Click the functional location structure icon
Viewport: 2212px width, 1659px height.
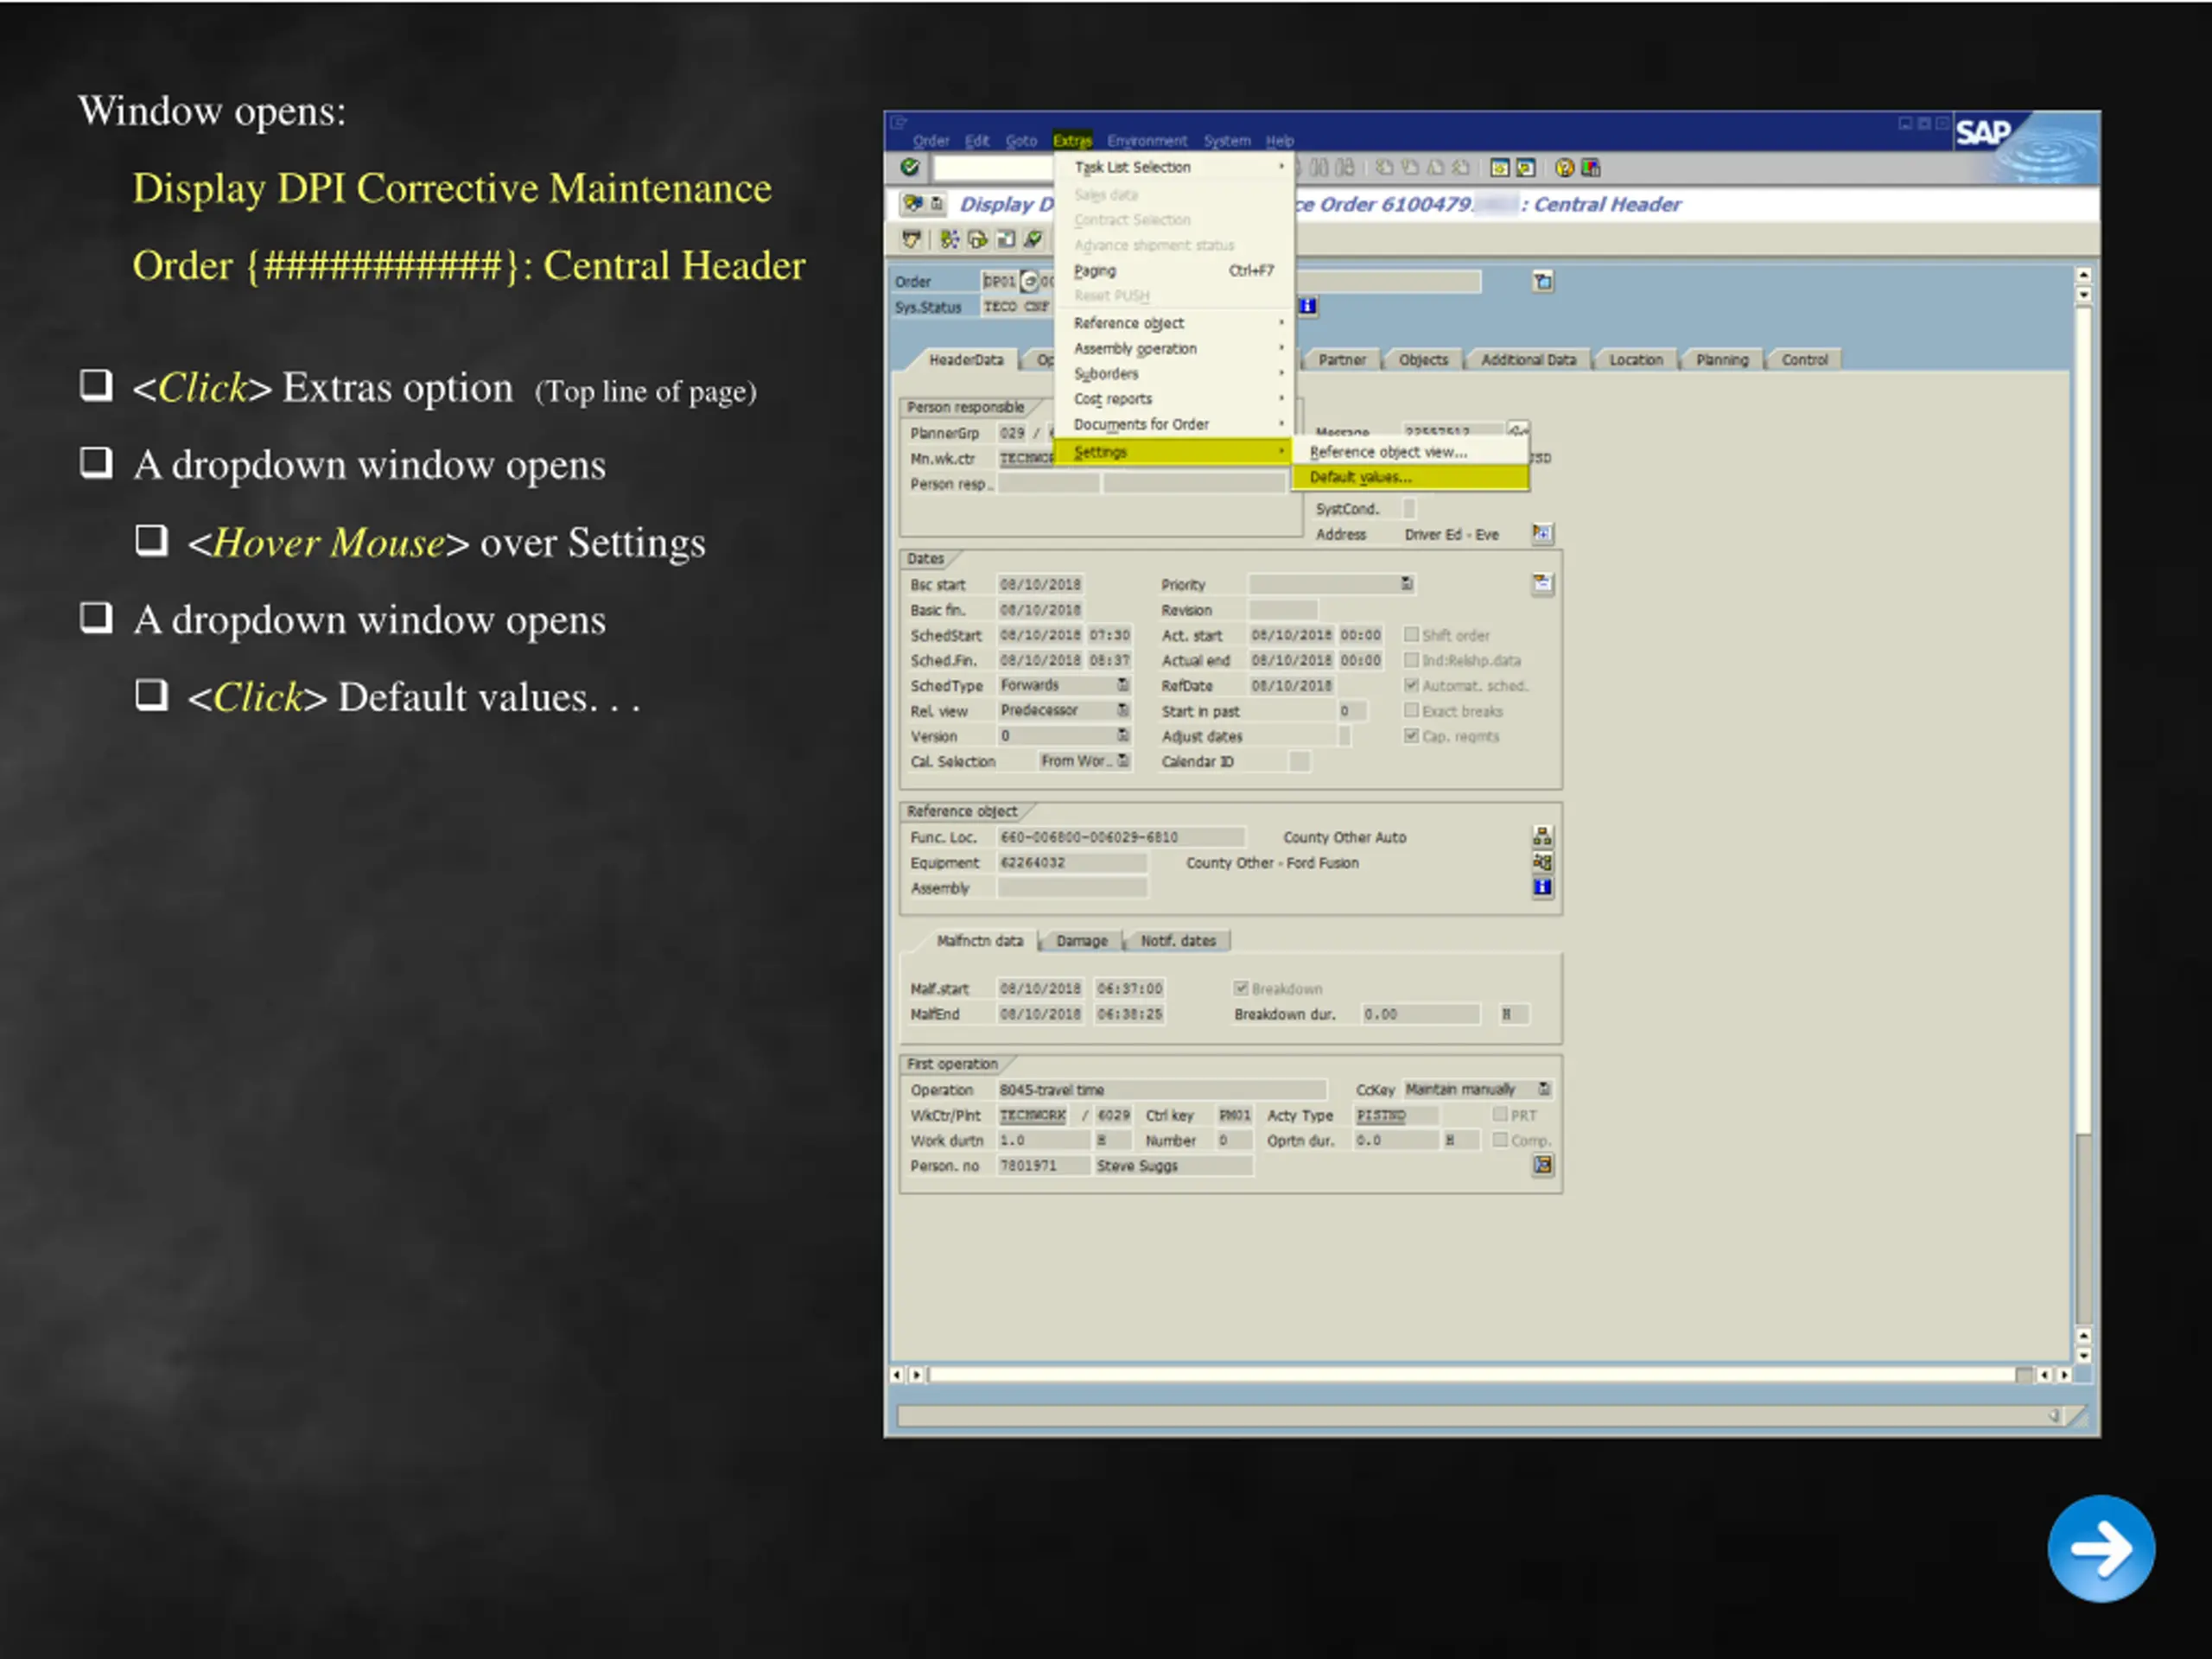click(1542, 836)
